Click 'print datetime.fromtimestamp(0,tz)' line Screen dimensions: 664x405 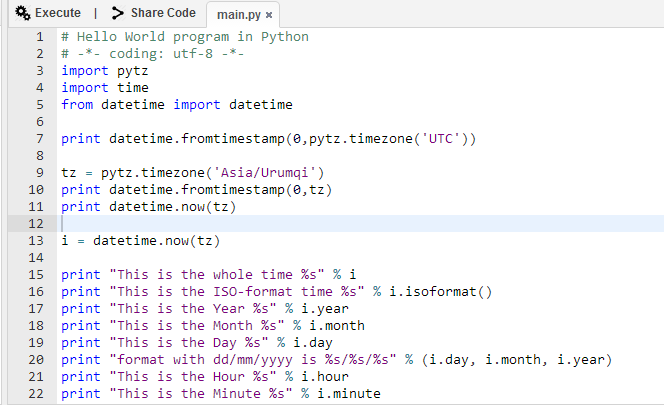197,190
